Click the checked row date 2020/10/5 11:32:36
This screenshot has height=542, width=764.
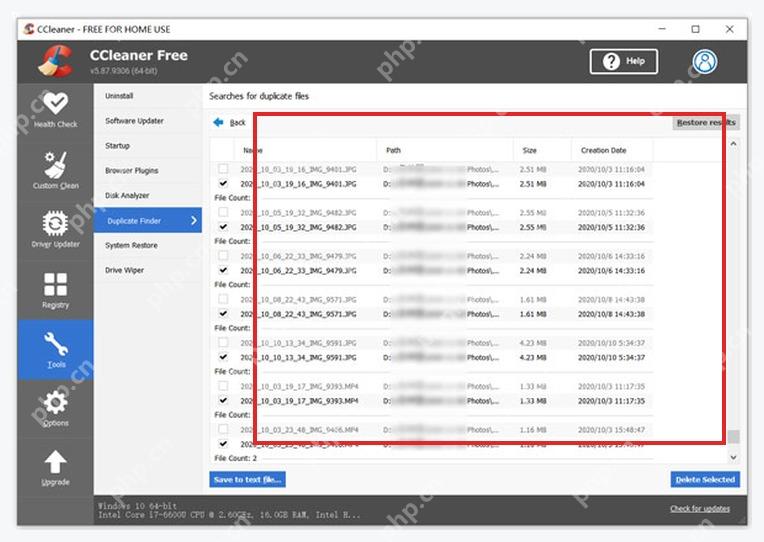[x=611, y=227]
